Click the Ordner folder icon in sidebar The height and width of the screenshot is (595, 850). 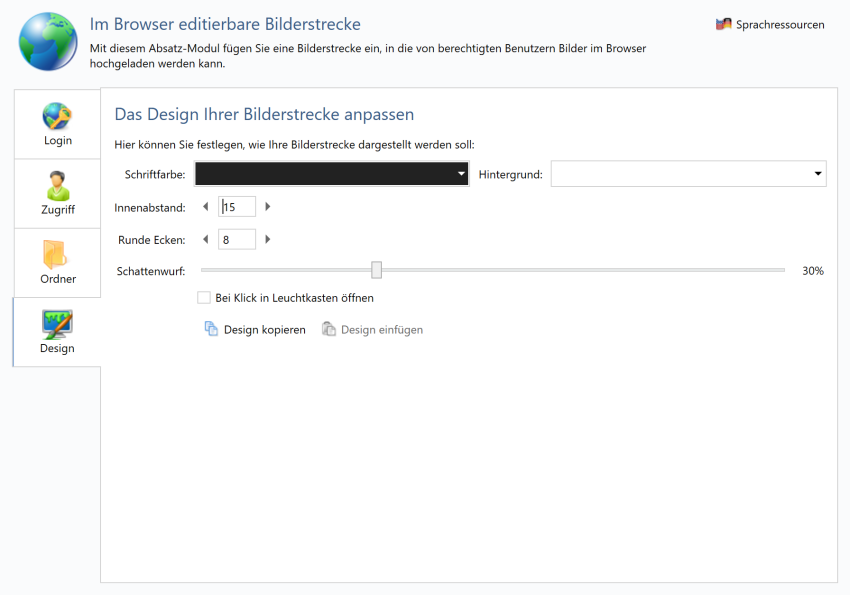[x=57, y=253]
